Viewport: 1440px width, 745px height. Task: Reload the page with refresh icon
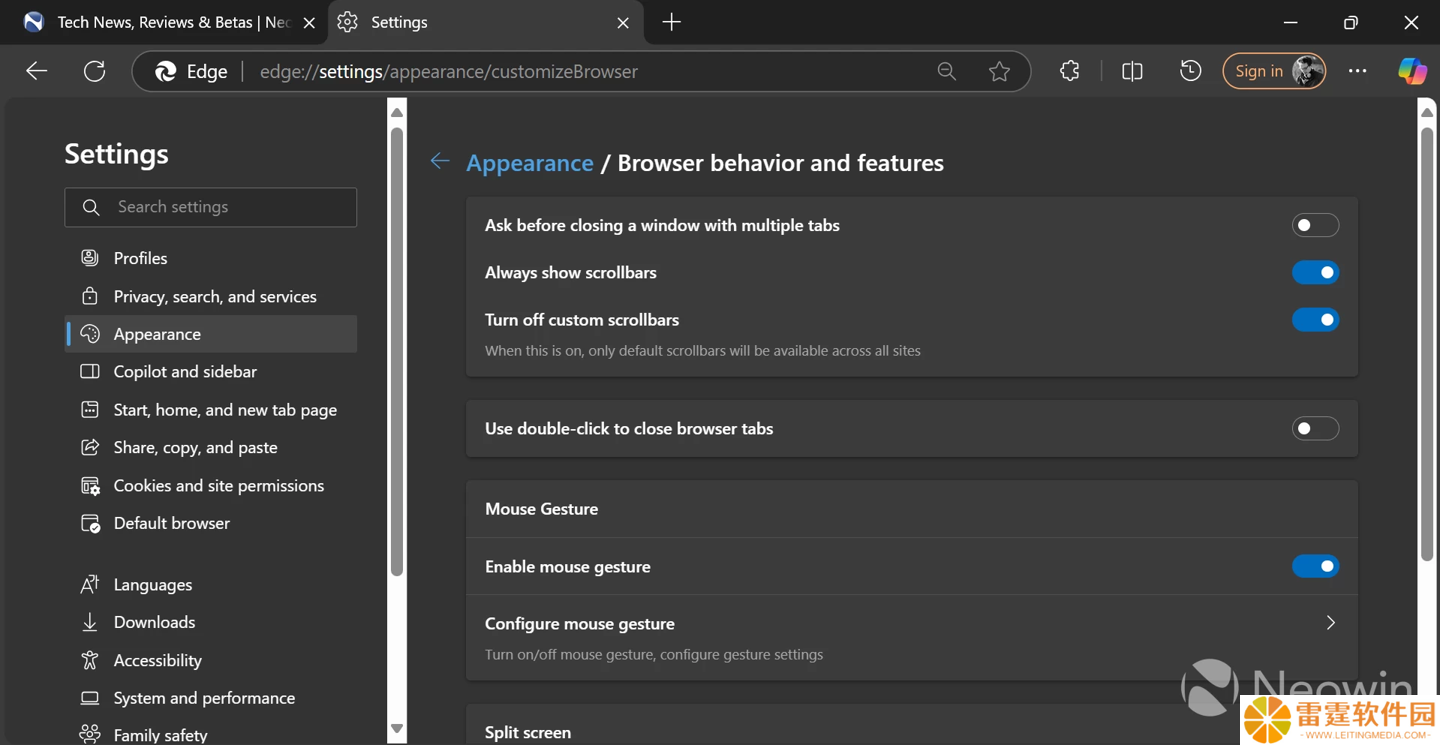[94, 71]
